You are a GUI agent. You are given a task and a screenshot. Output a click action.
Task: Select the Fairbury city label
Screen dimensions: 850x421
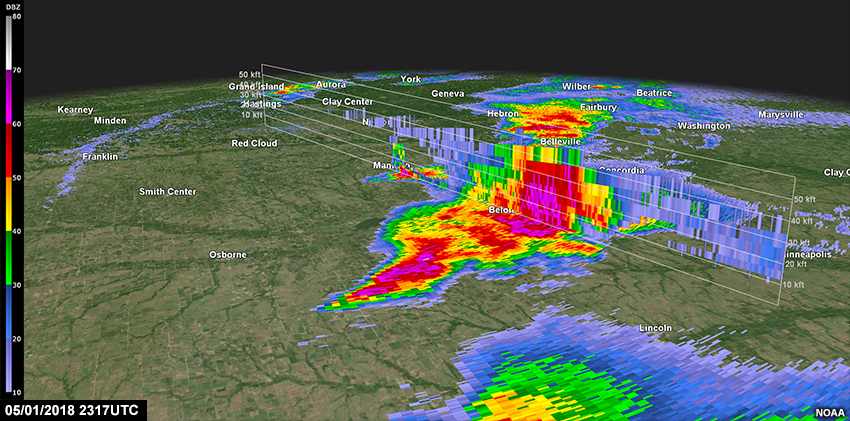[598, 108]
